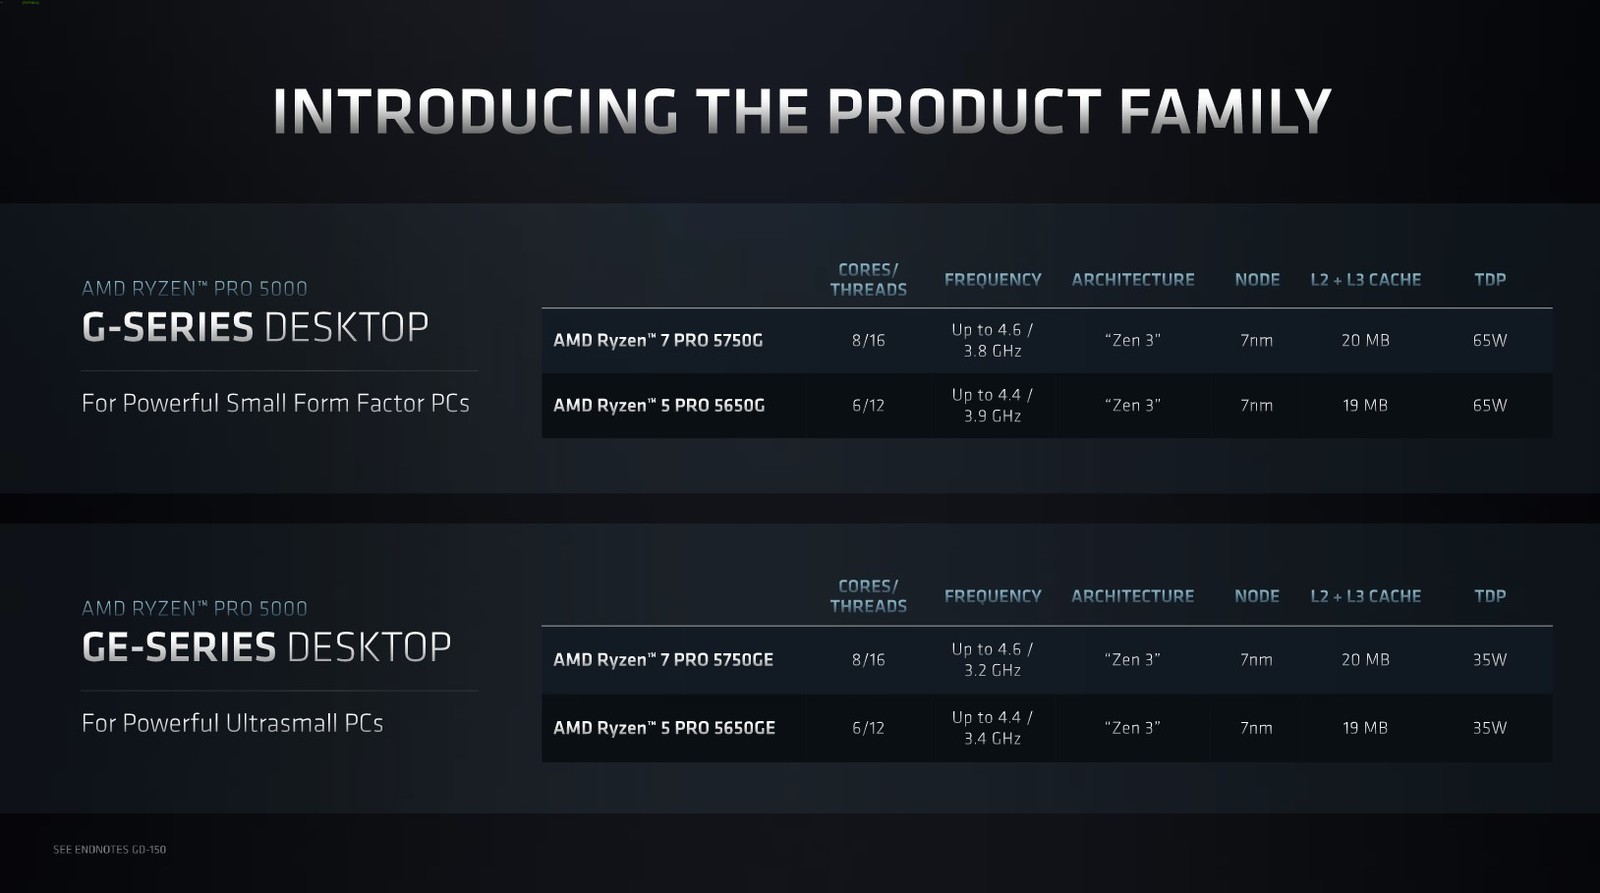Click the GE-SERIES DESKTOP heading
Image resolution: width=1600 pixels, height=893 pixels.
266,647
